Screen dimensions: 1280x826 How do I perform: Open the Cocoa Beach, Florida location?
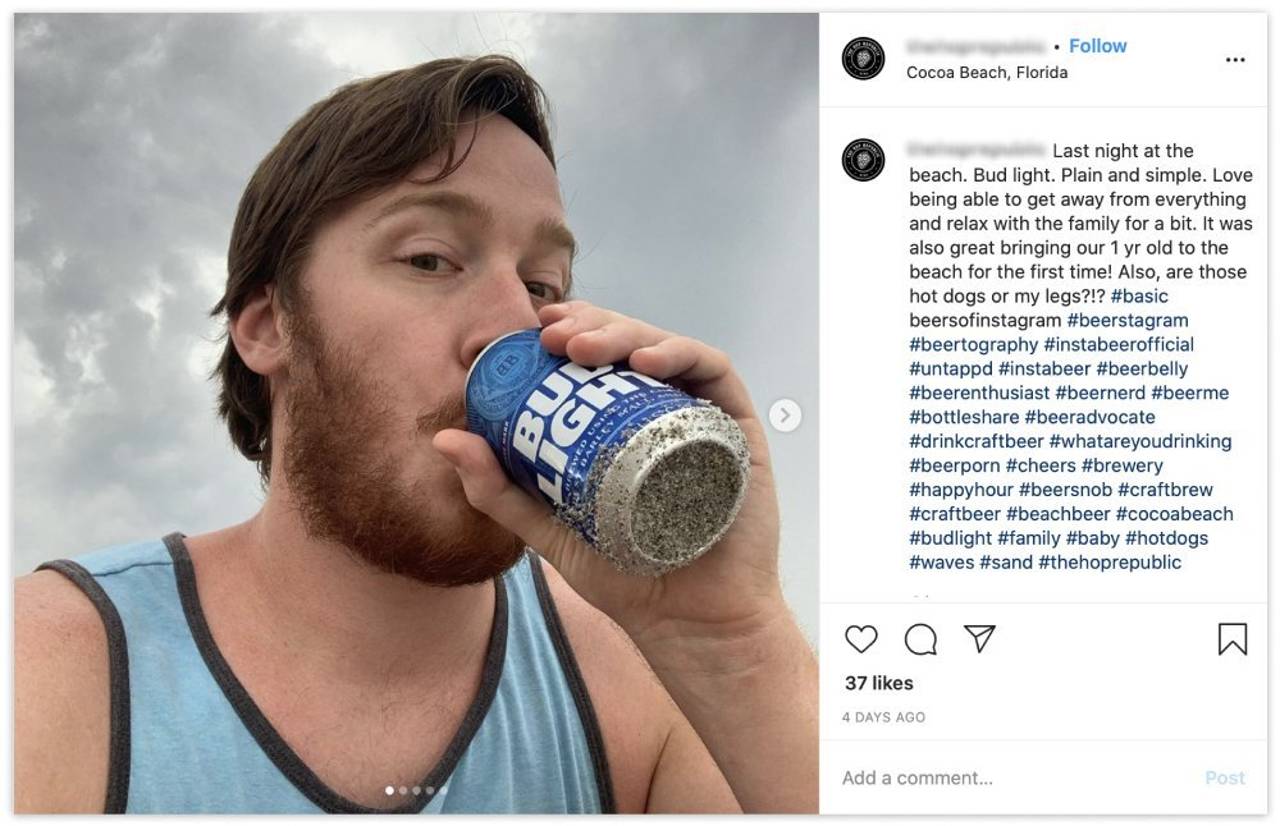pyautogui.click(x=986, y=72)
